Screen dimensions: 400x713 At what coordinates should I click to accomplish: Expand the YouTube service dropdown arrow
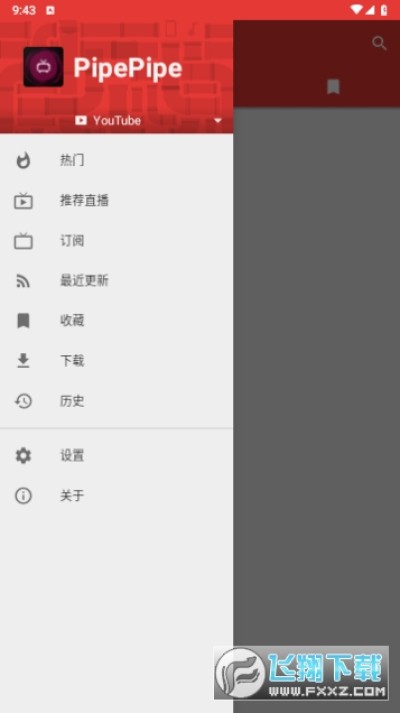click(218, 121)
